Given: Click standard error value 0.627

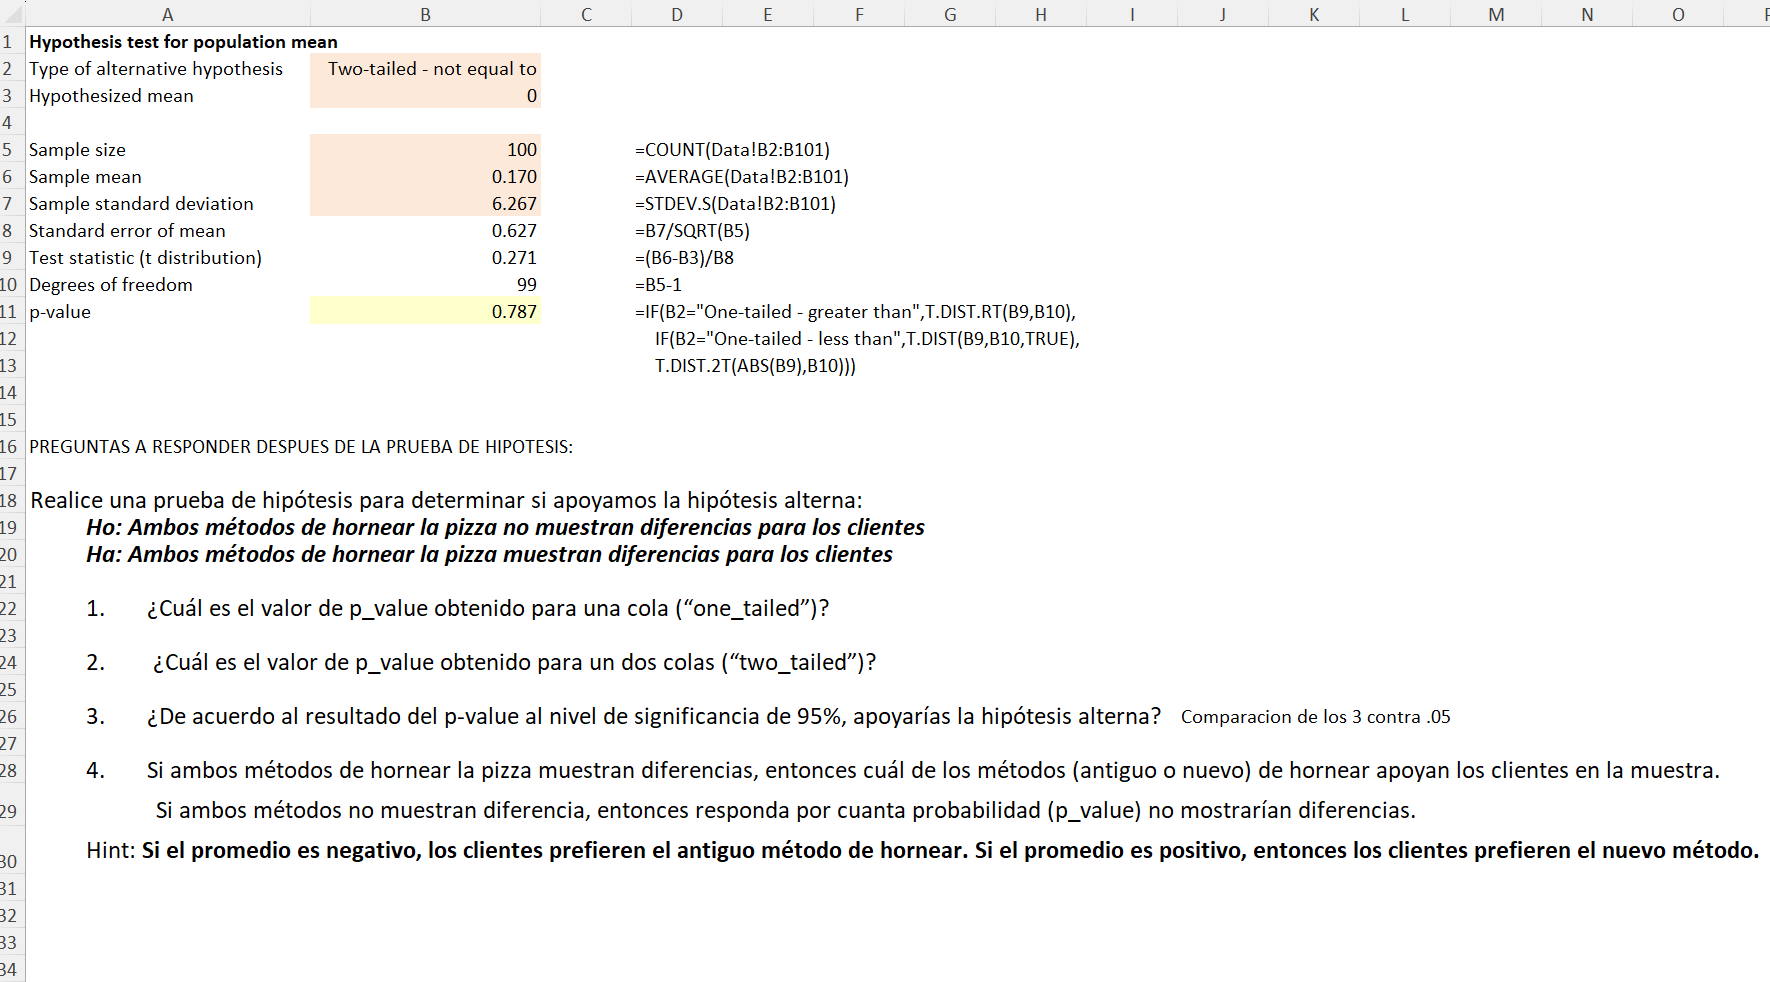Looking at the screenshot, I should tap(426, 230).
